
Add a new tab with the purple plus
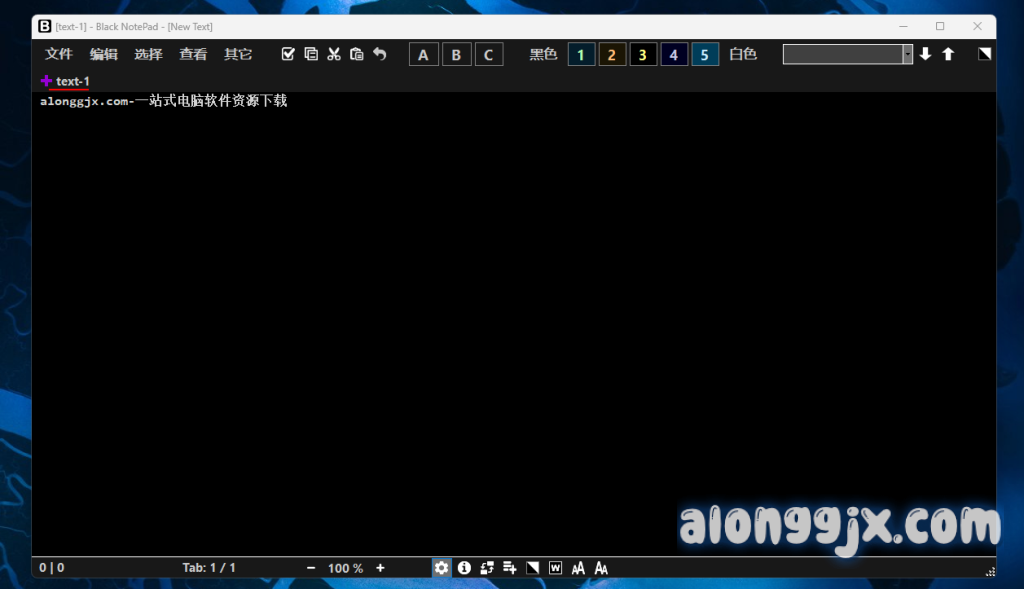click(46, 81)
